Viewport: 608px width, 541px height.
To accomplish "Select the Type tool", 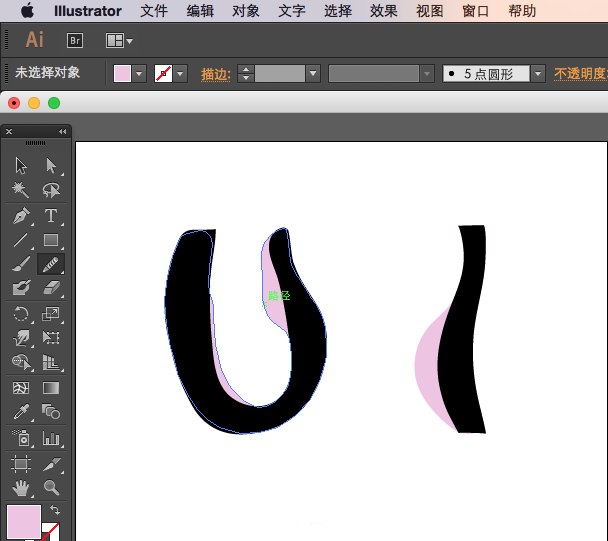I will [x=51, y=216].
